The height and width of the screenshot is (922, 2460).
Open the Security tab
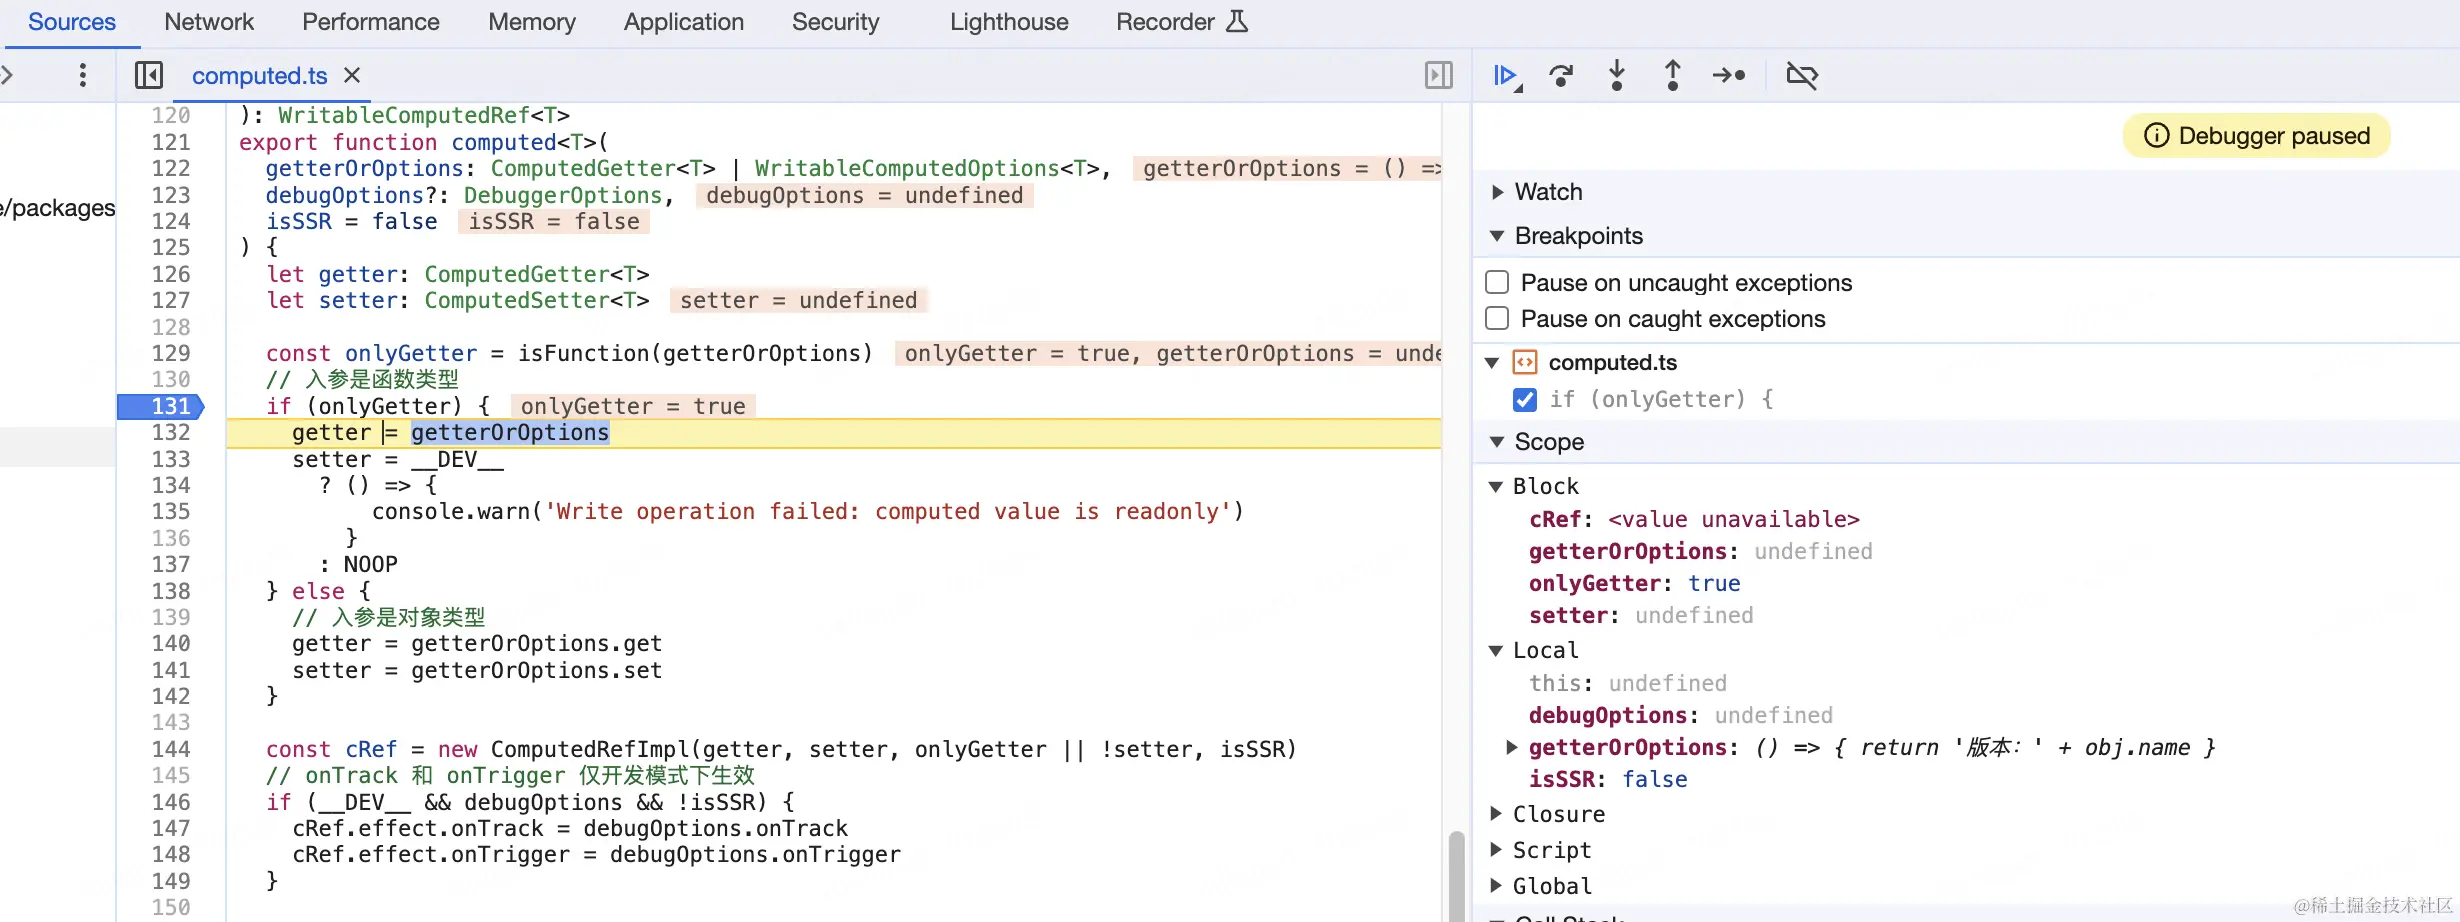[836, 22]
